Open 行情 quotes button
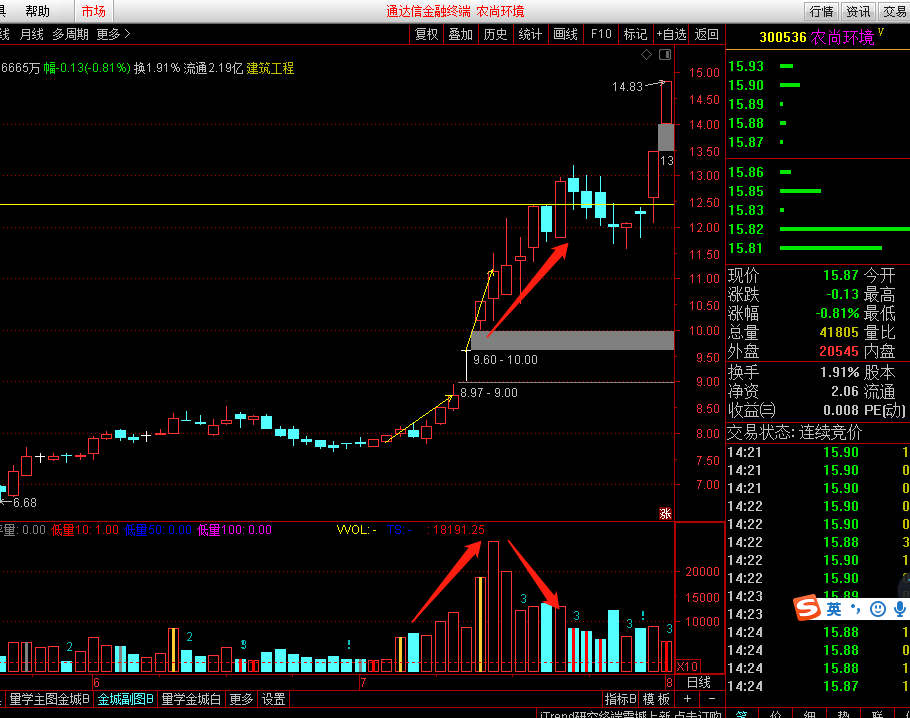This screenshot has height=718, width=910. 821,11
